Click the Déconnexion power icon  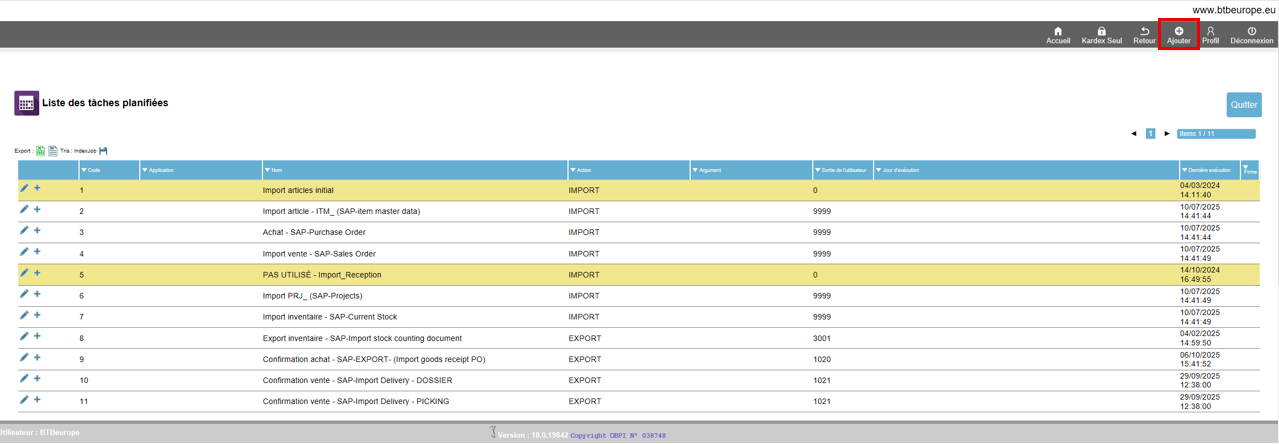[x=1251, y=32]
